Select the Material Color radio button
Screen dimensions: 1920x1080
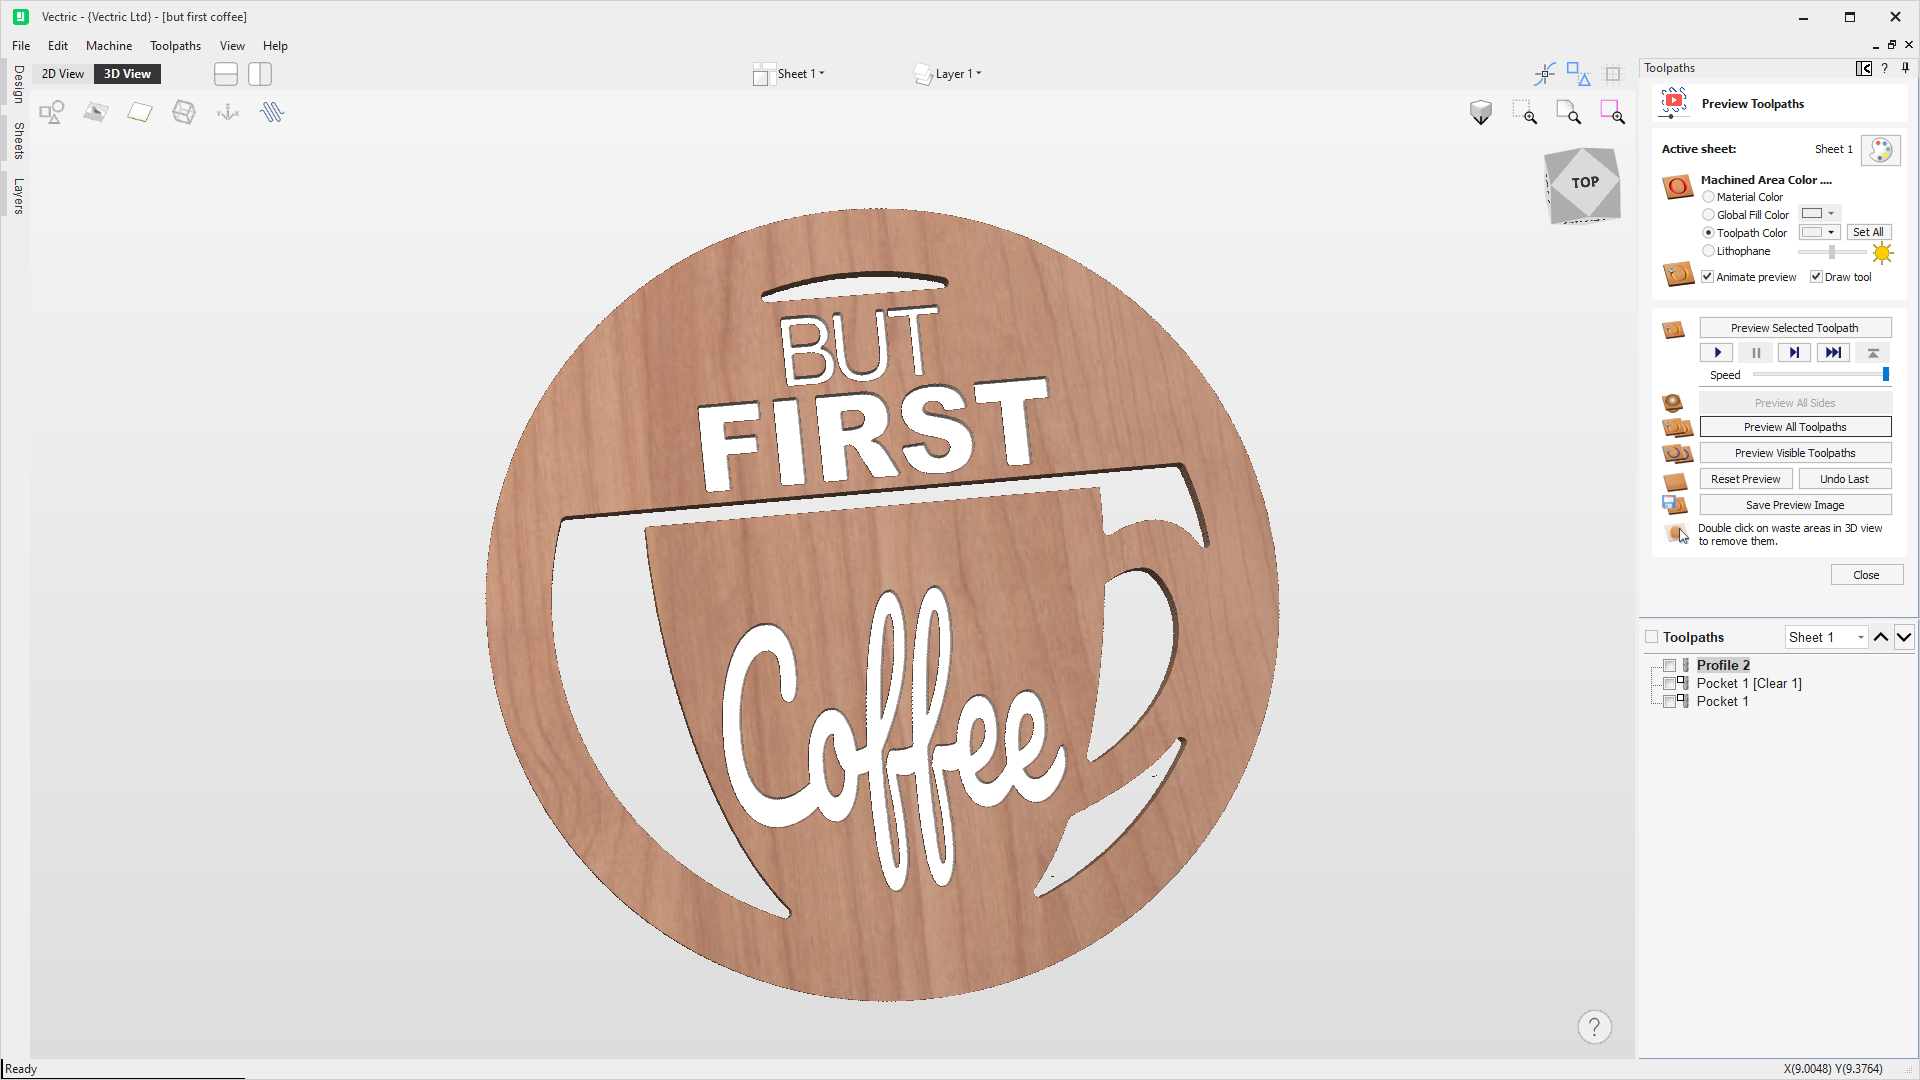1708,197
